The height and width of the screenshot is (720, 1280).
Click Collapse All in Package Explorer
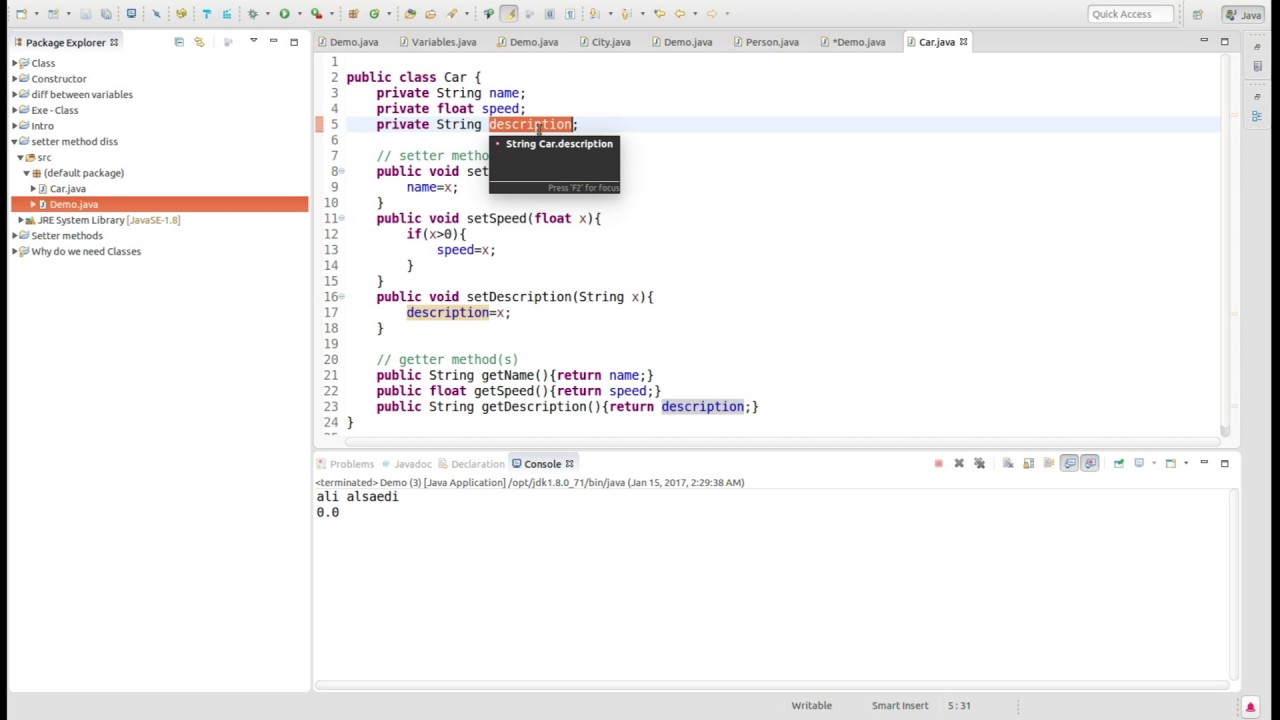(x=179, y=42)
